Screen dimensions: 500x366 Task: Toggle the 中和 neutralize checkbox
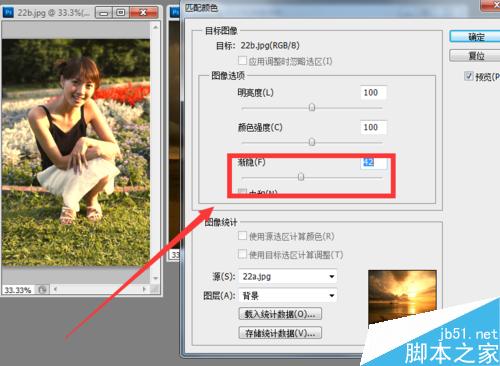(x=242, y=191)
